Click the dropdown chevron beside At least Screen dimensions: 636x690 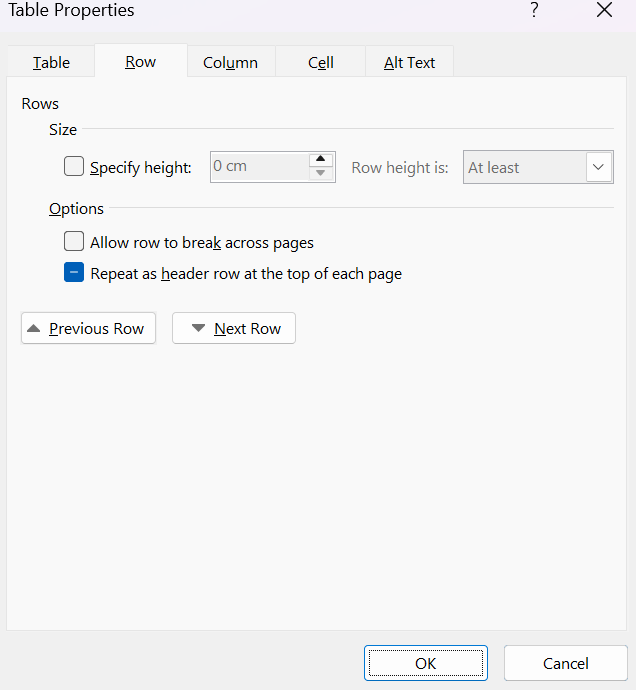click(599, 167)
